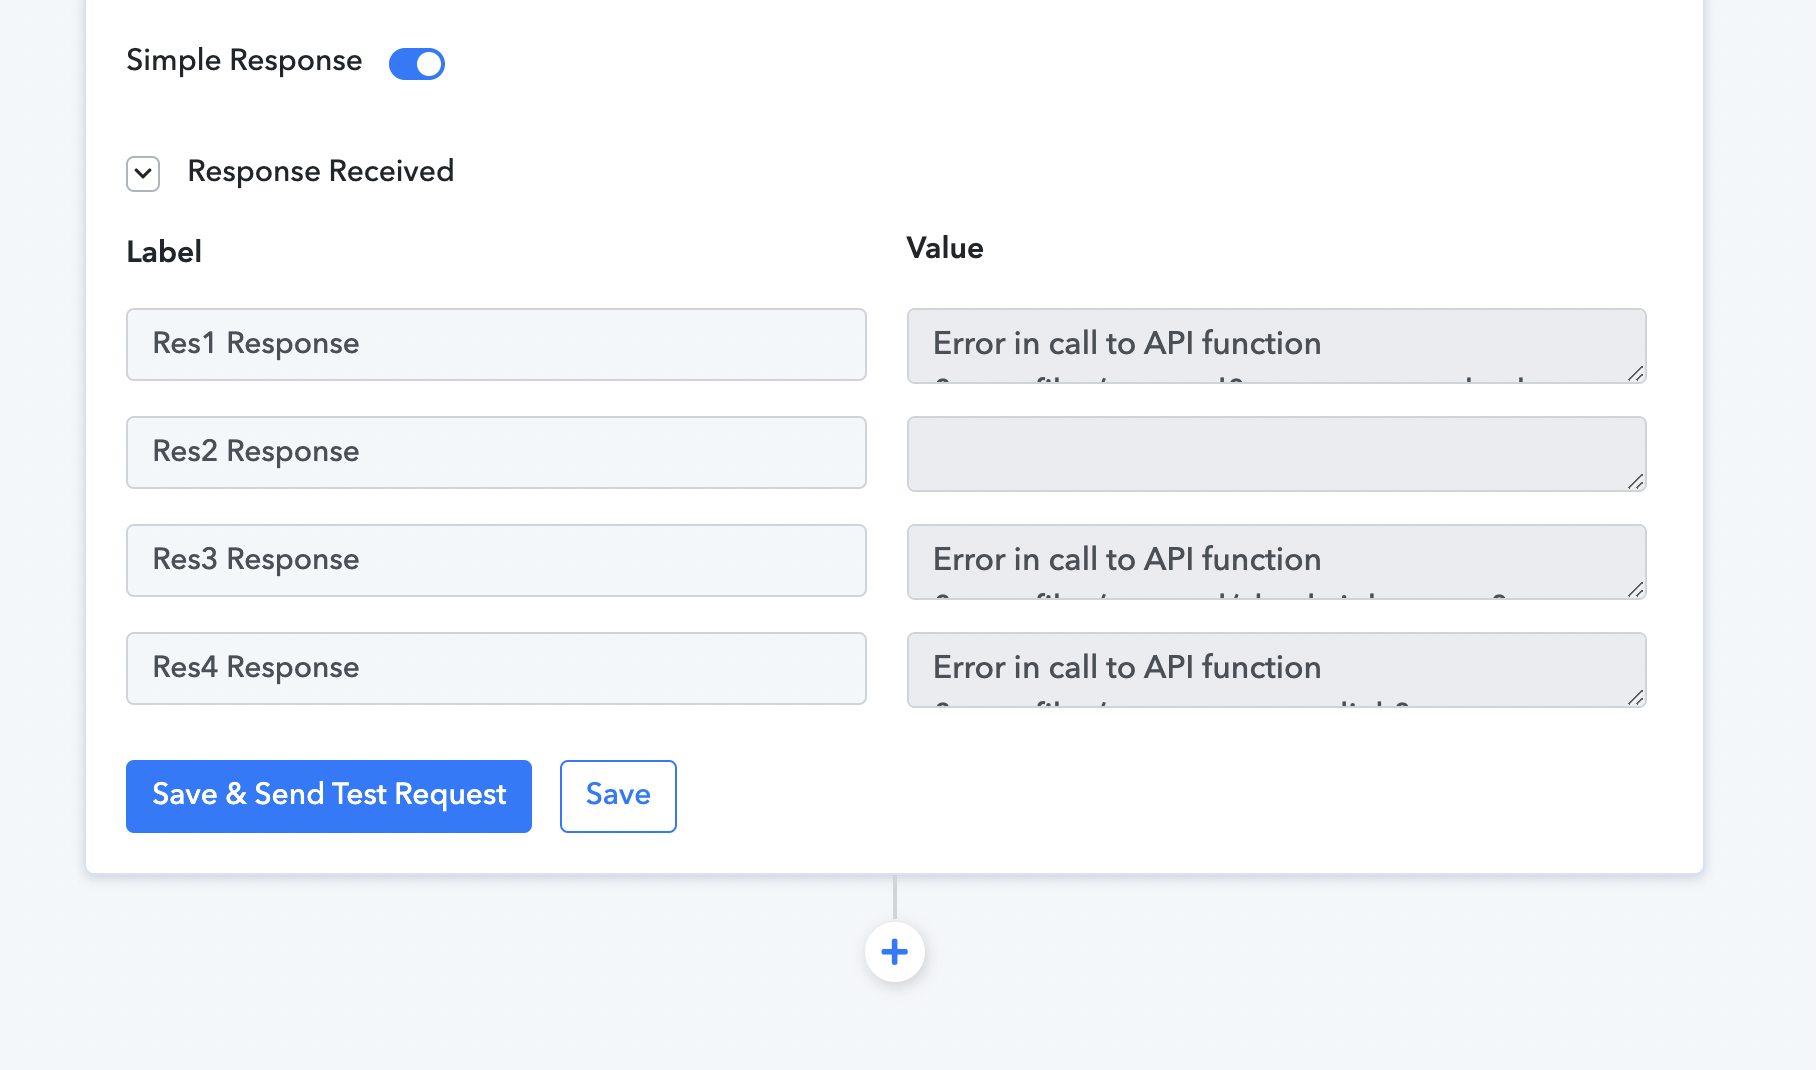
Task: Collapse the Response Received section chevron
Action: coord(143,173)
